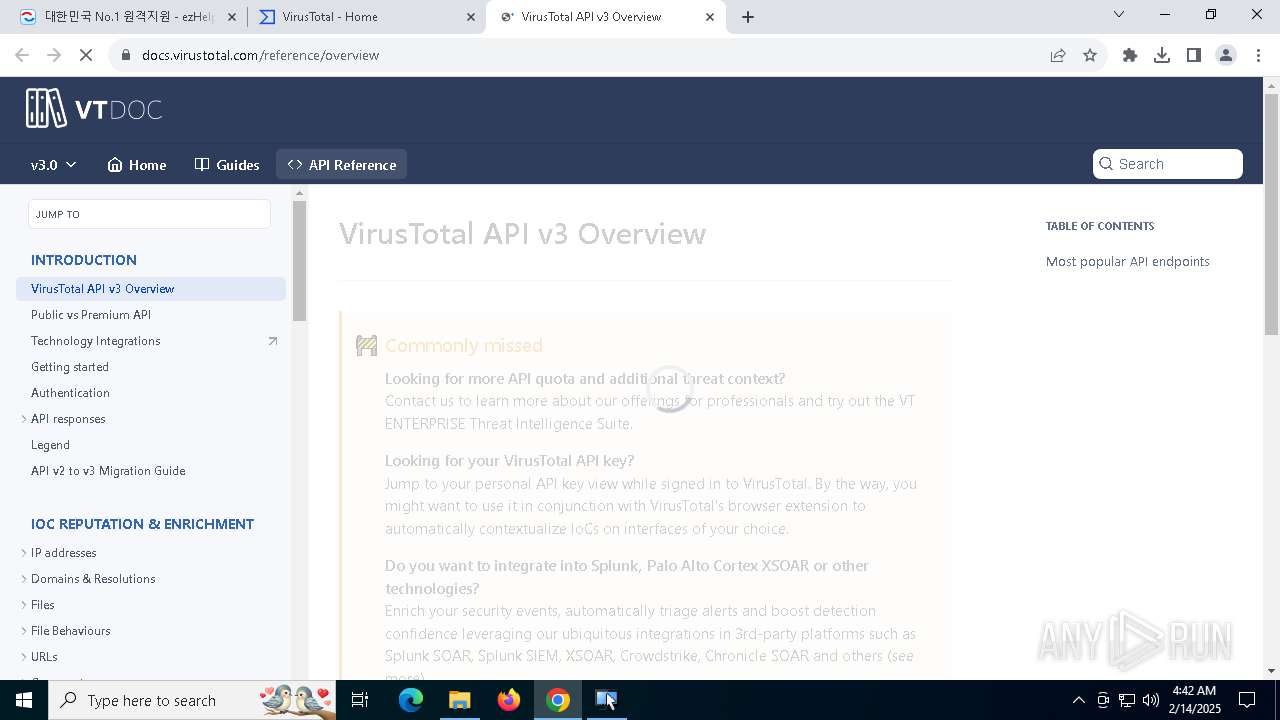
Task: Stop loading the page
Action: (x=86, y=55)
